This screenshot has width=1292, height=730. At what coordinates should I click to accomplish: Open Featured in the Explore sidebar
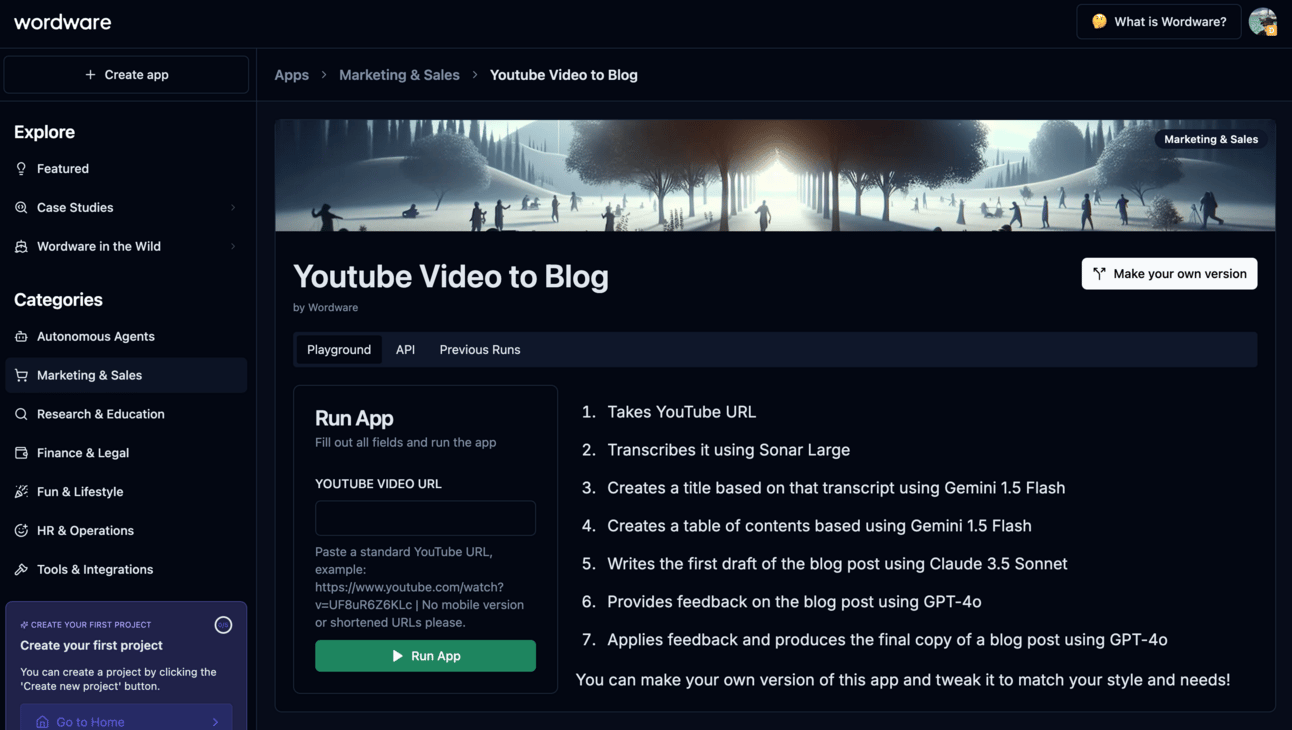[x=126, y=169]
